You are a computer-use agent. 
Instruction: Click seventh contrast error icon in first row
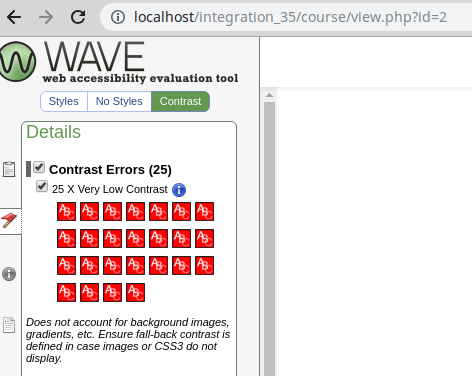click(x=204, y=211)
